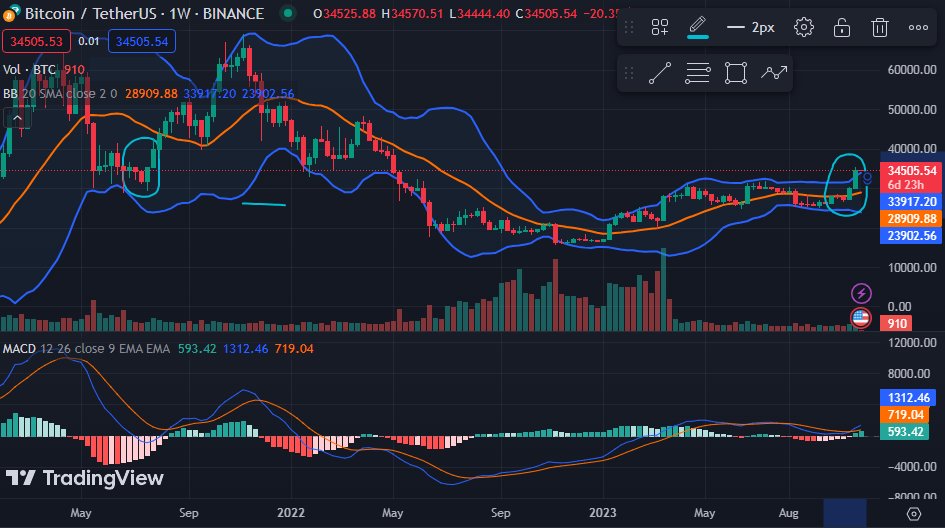Click the 60000.00 price scale label
Image resolution: width=945 pixels, height=528 pixels.
(x=912, y=70)
